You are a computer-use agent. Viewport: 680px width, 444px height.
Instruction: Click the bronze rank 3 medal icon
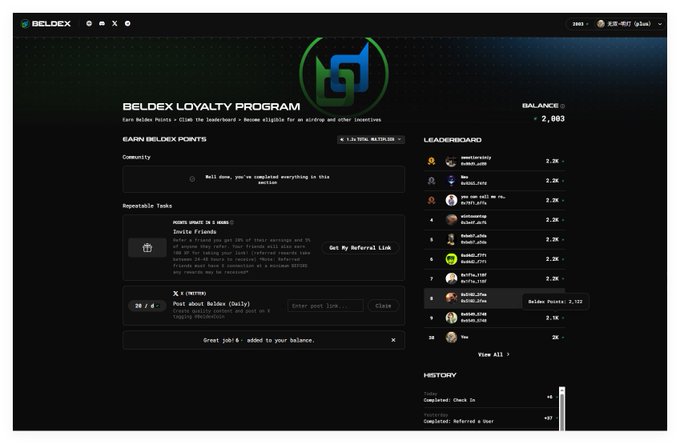coord(431,200)
